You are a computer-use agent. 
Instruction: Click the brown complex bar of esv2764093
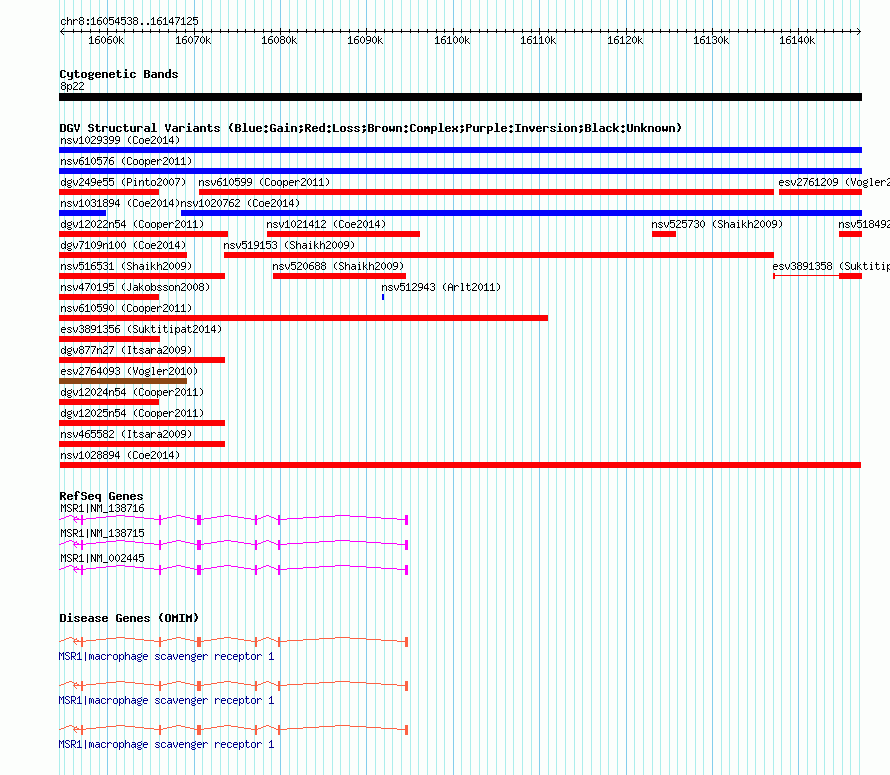click(123, 381)
